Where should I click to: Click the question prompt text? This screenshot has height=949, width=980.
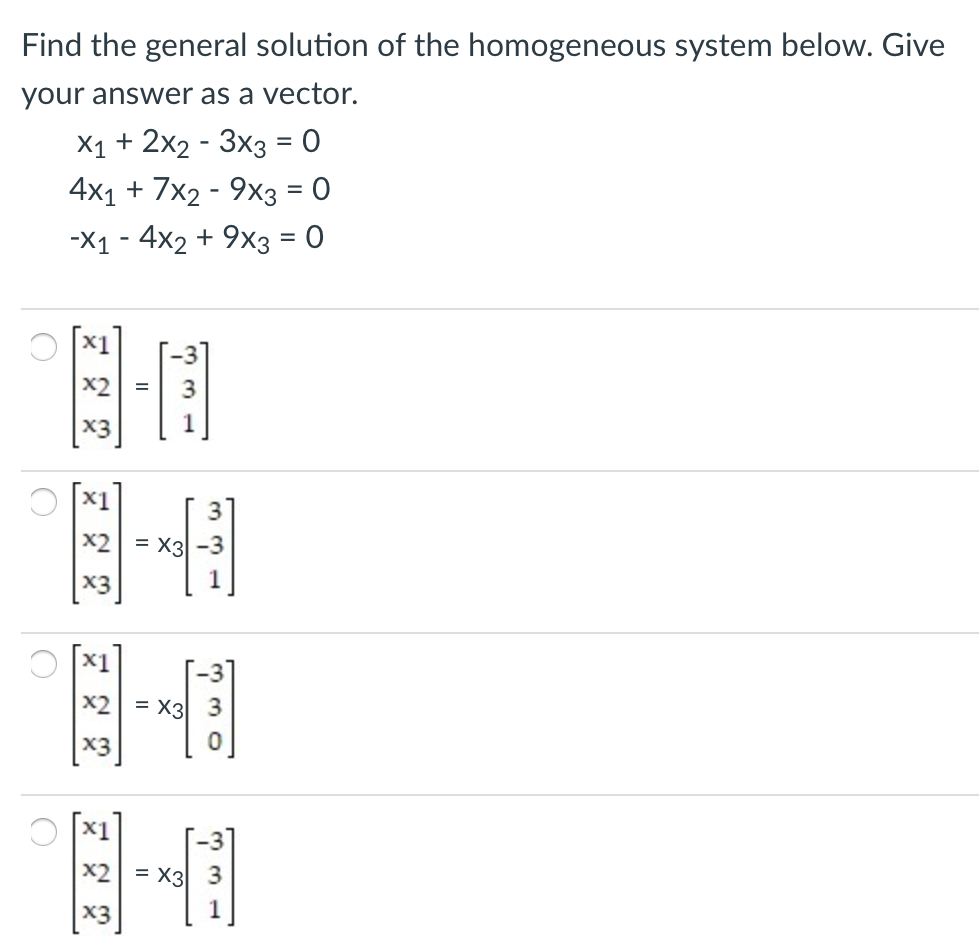[481, 44]
